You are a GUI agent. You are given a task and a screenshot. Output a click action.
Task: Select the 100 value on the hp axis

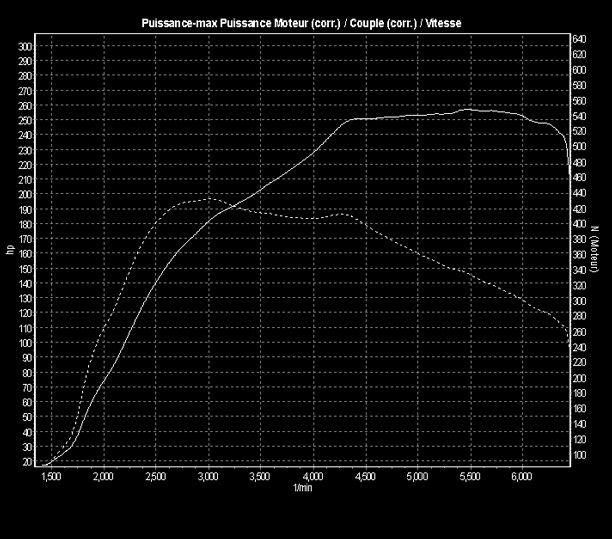point(26,343)
